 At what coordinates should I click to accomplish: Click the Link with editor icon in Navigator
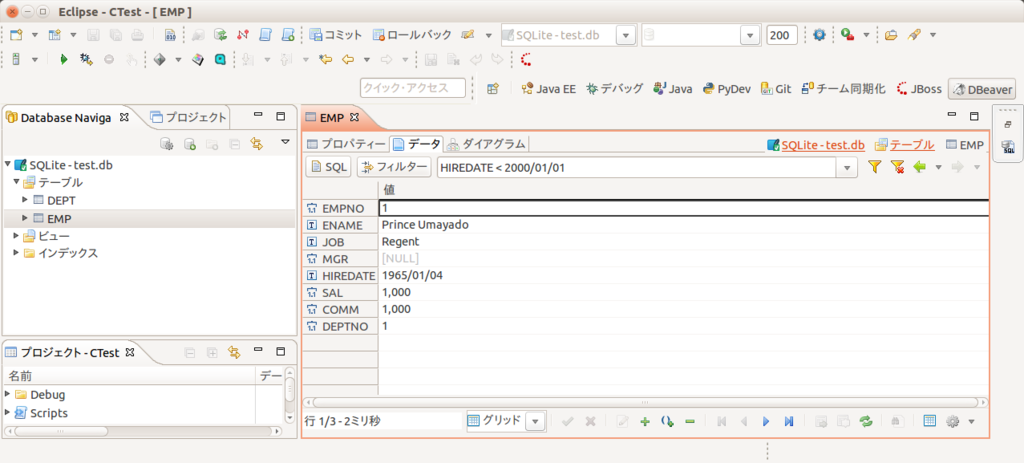tap(257, 144)
